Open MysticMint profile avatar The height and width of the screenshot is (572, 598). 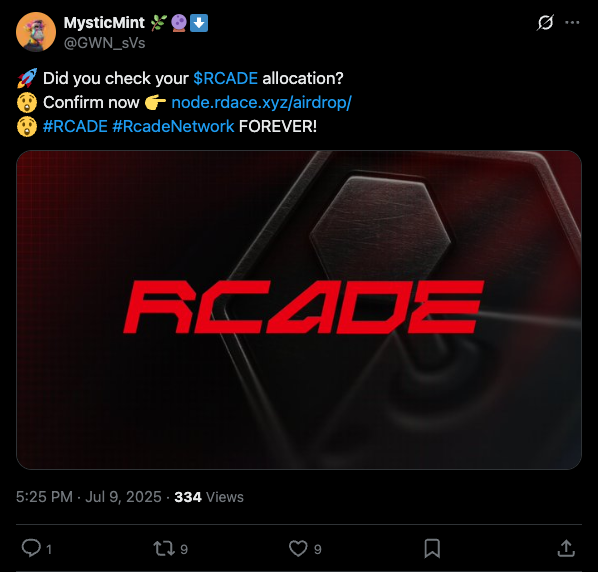tap(36, 32)
